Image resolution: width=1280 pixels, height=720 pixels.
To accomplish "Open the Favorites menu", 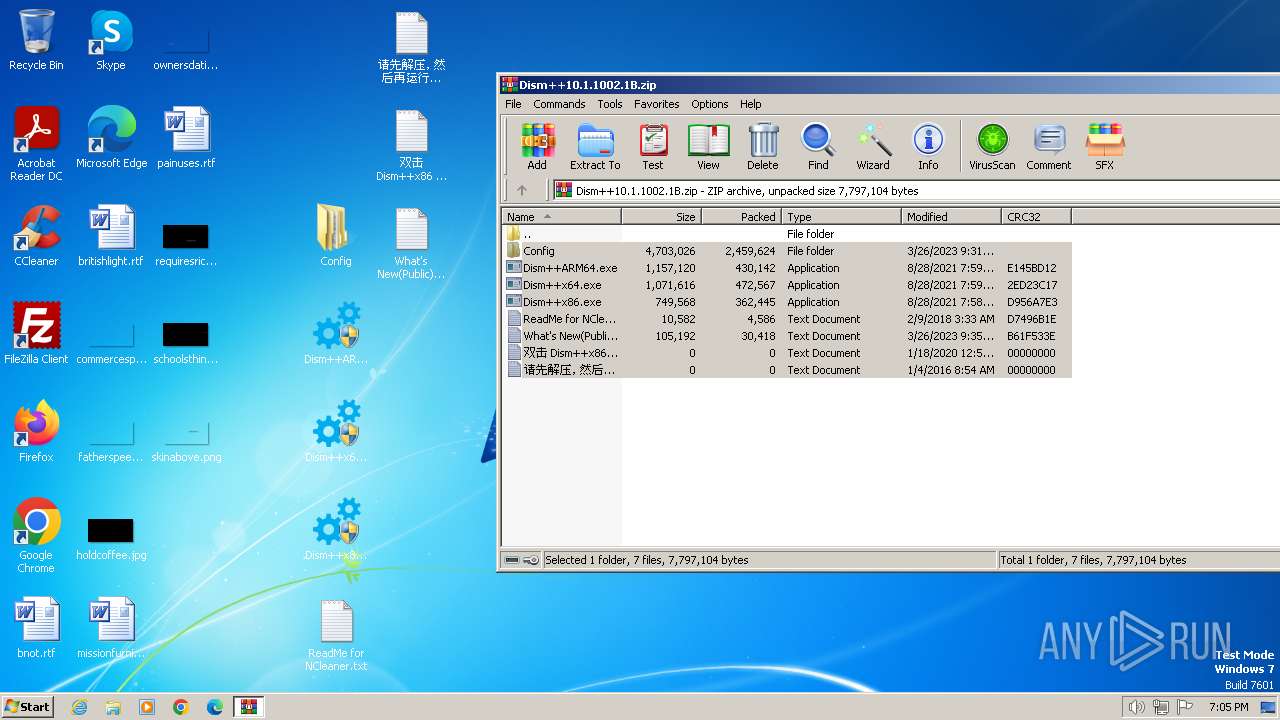I will tap(657, 104).
